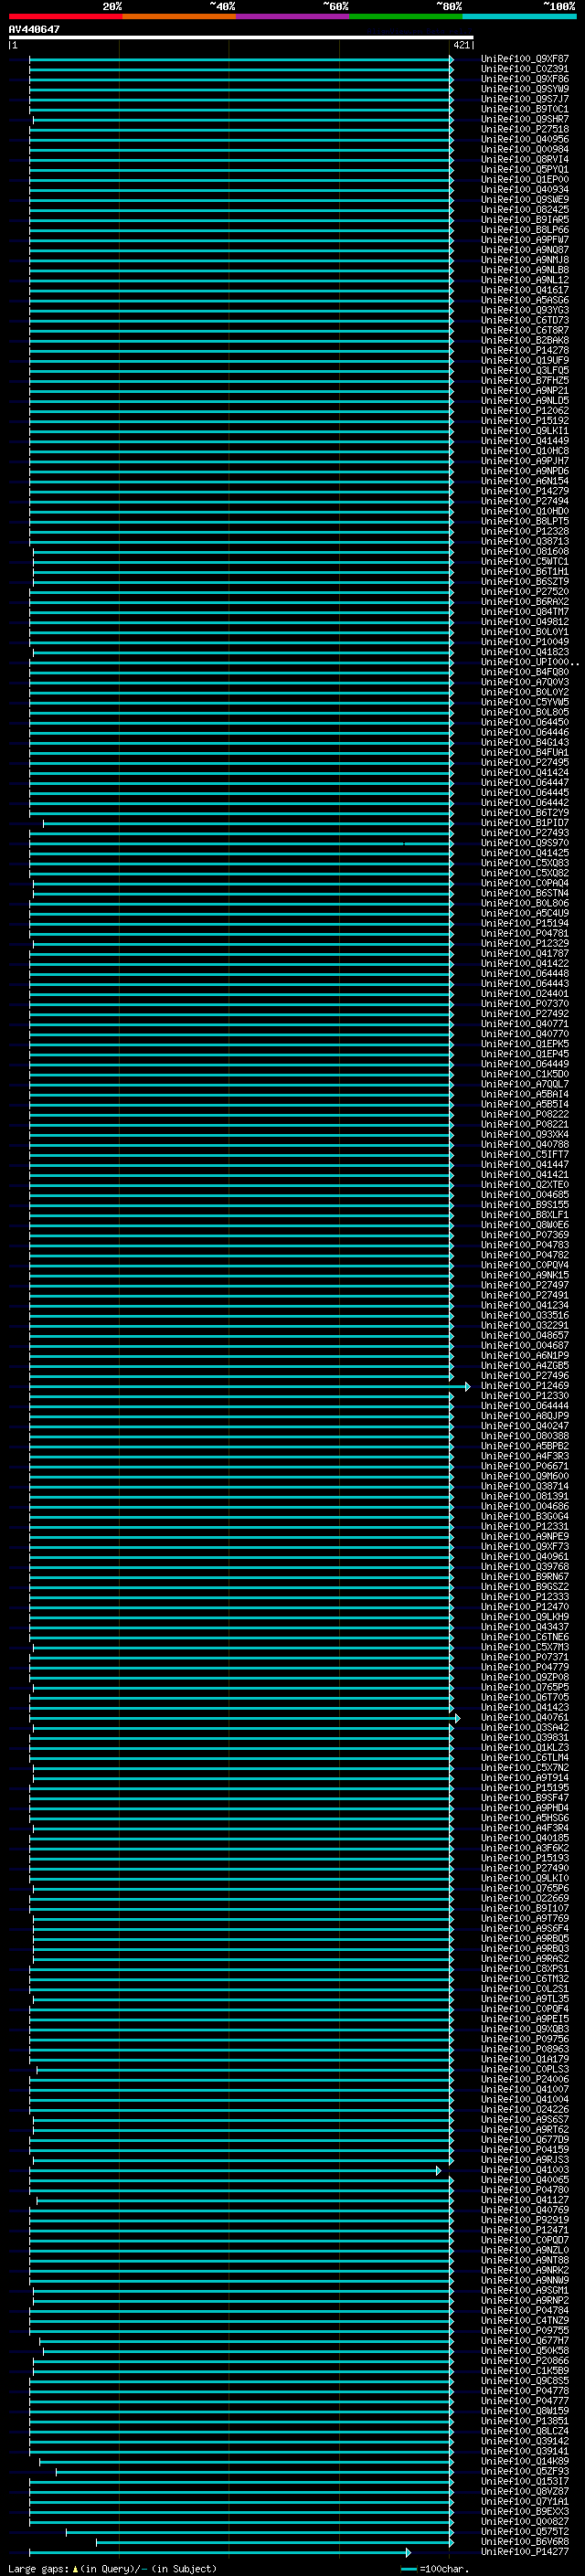The image size is (585, 2576).
Task: Select hit label UniRef100_P12330
Action: 524,1396
